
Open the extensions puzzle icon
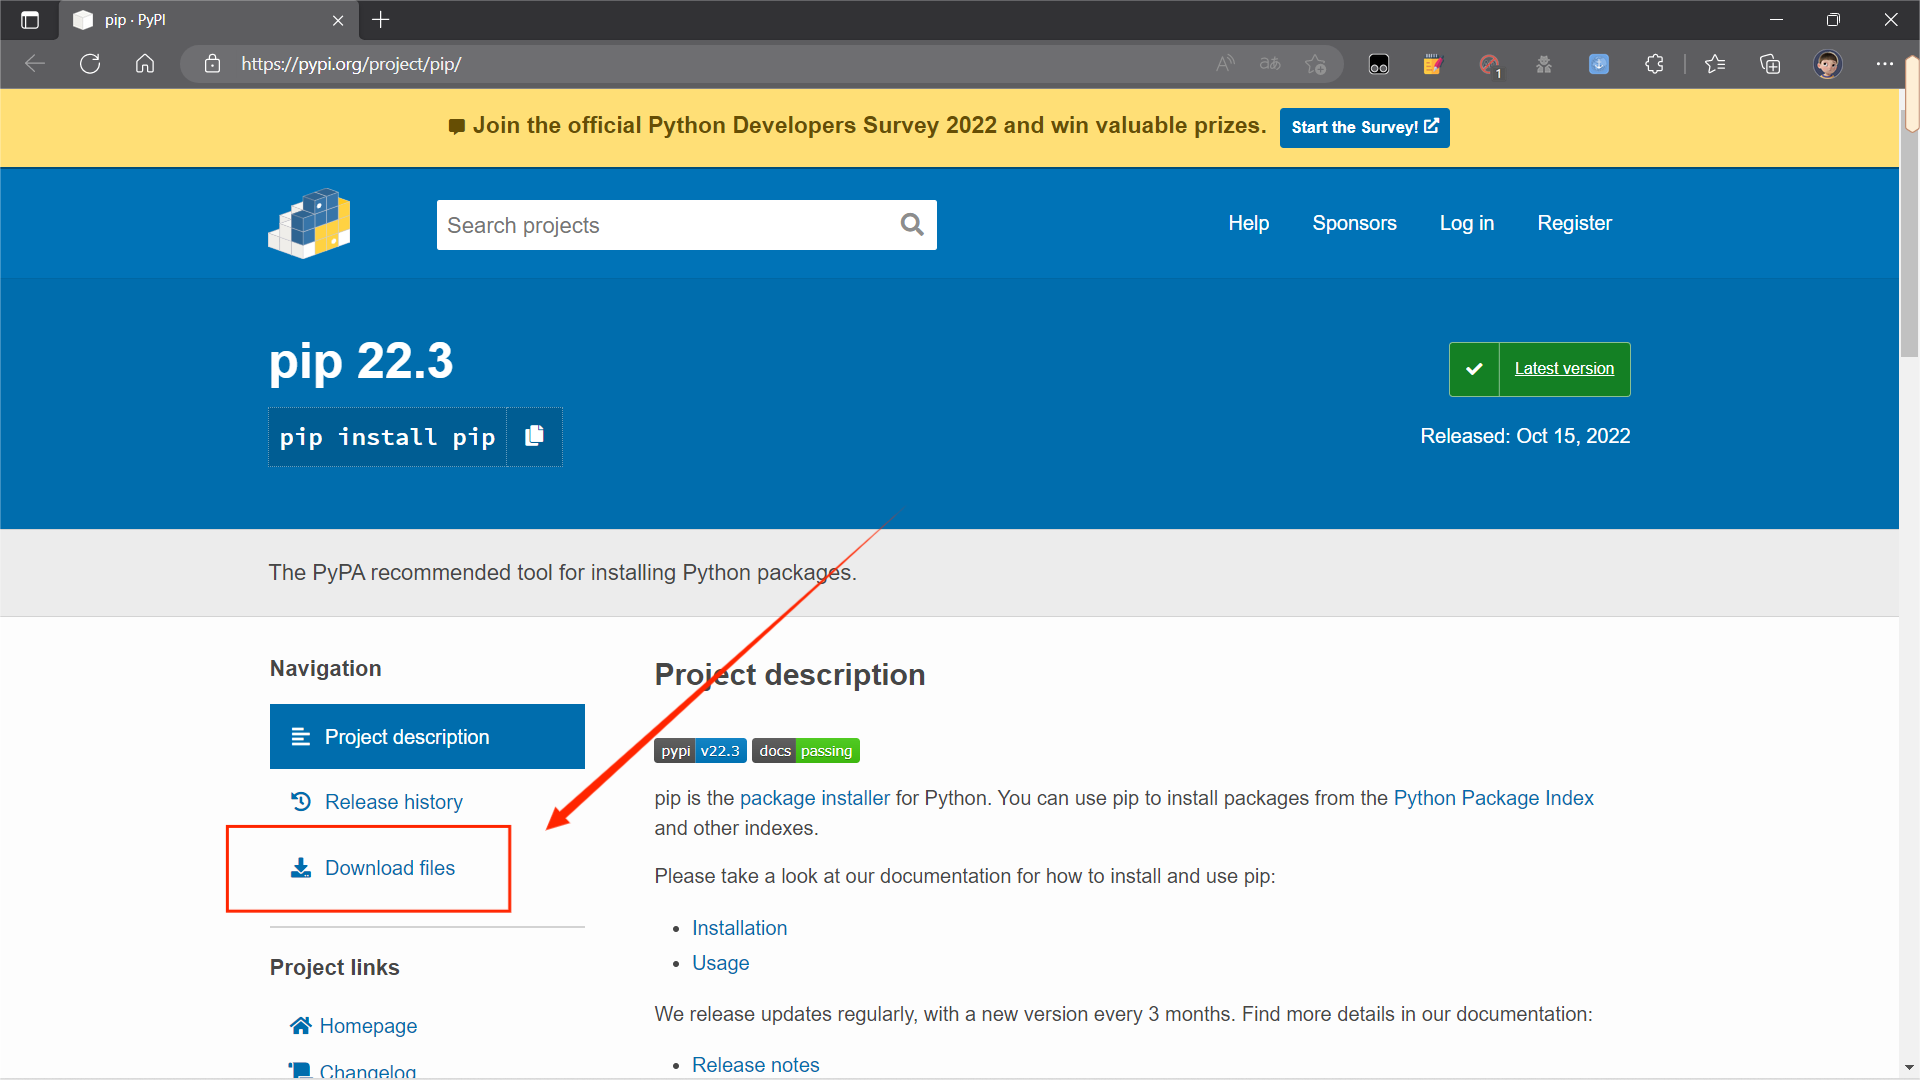tap(1654, 64)
